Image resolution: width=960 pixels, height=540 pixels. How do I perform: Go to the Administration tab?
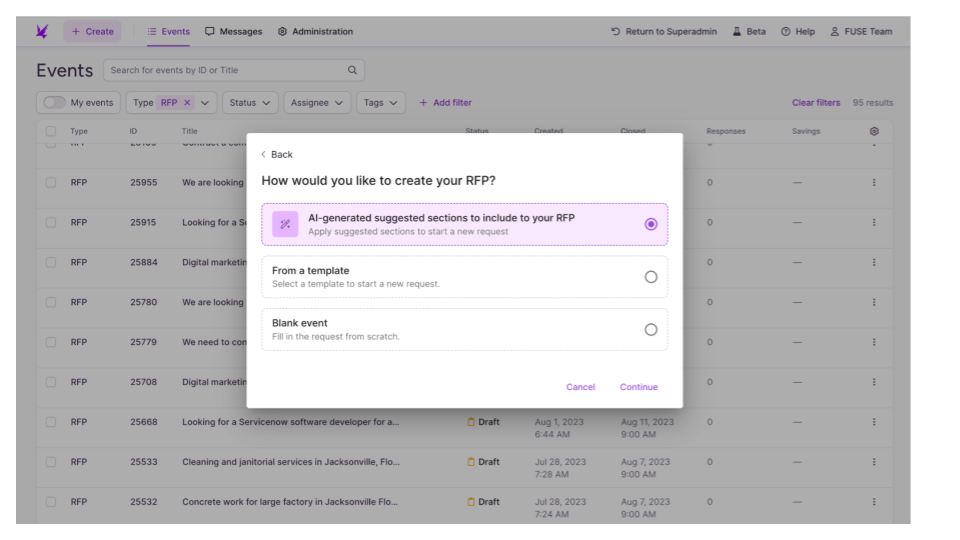315,32
